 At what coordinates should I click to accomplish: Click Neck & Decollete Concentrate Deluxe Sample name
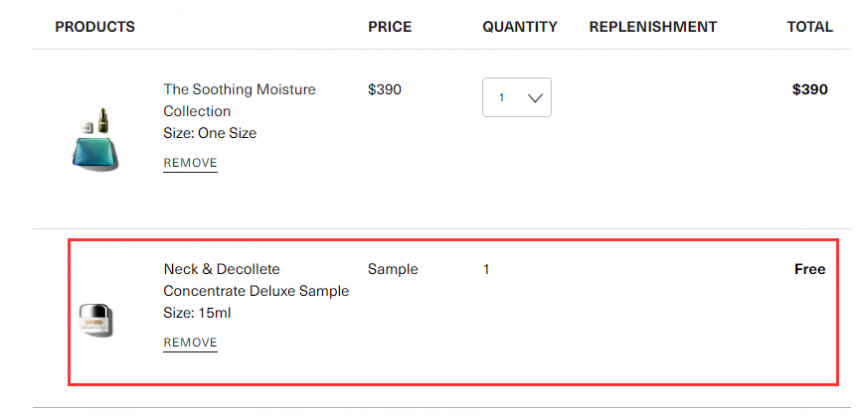pyautogui.click(x=256, y=280)
